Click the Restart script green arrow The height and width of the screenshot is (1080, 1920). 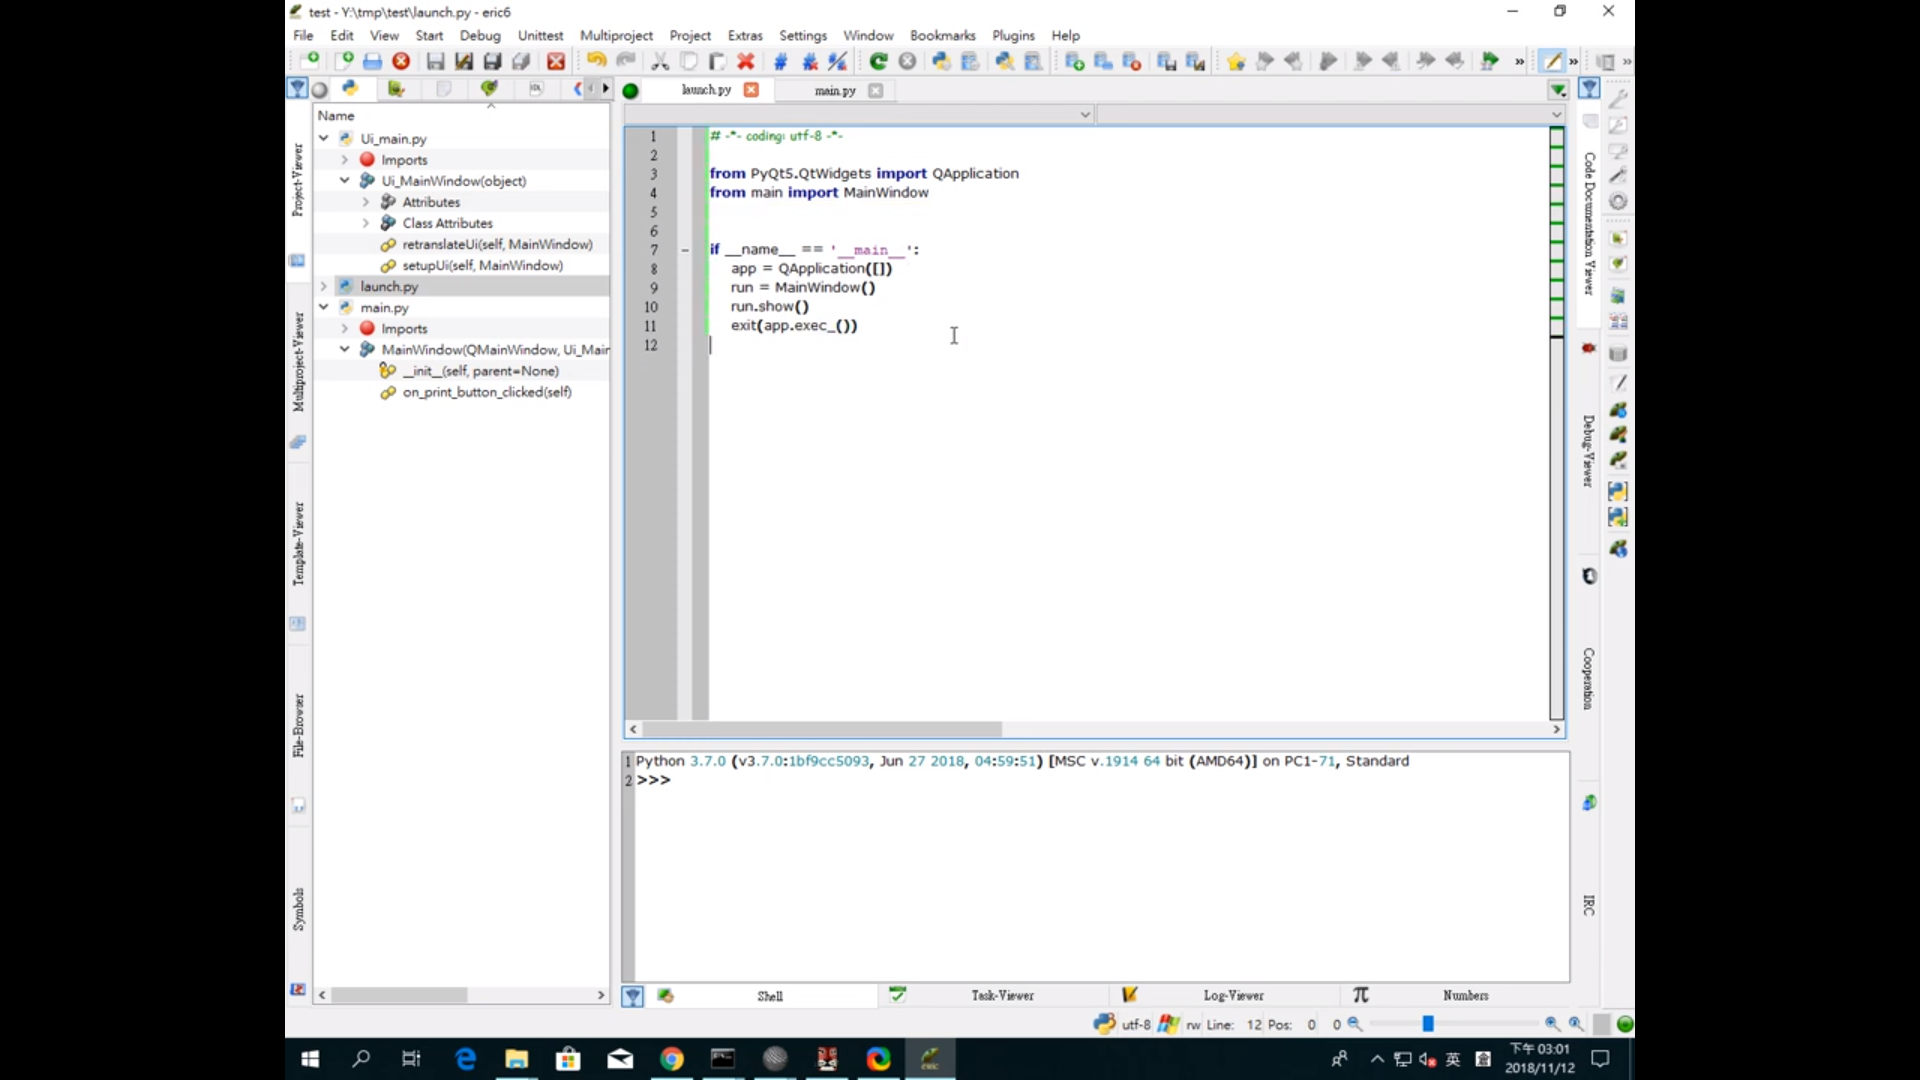click(878, 61)
